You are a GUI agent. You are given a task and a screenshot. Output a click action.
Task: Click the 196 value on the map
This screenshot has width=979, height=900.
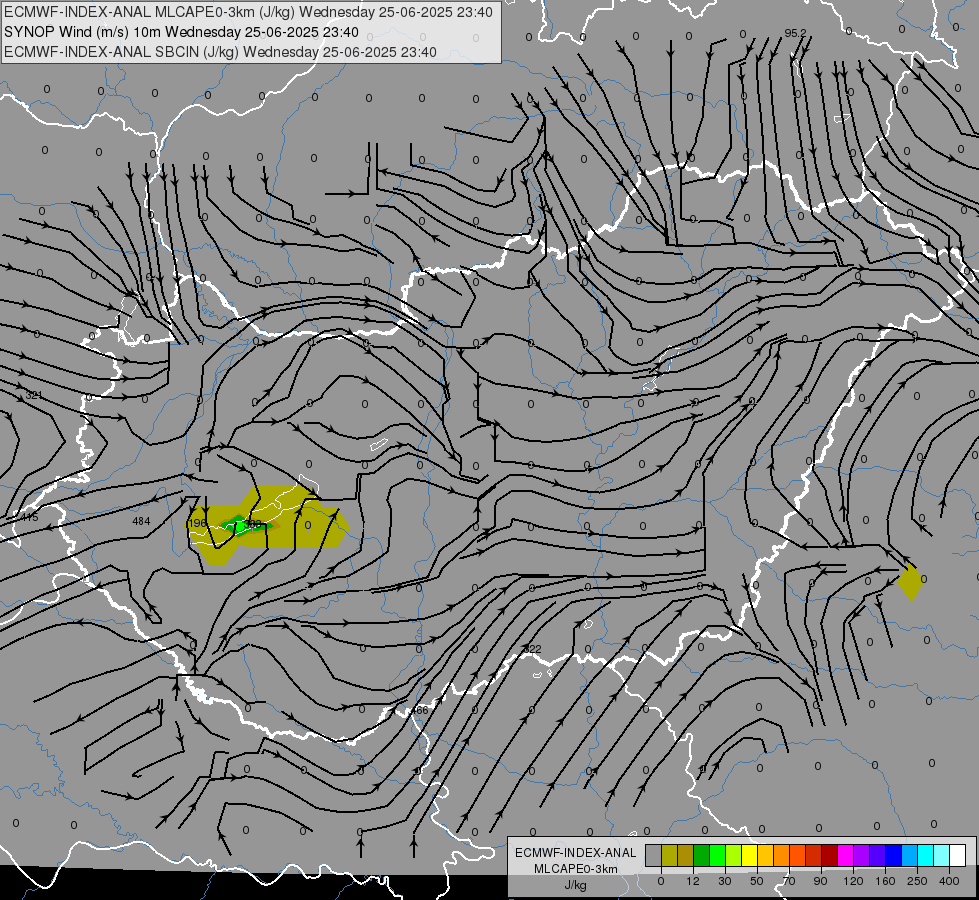coord(197,523)
